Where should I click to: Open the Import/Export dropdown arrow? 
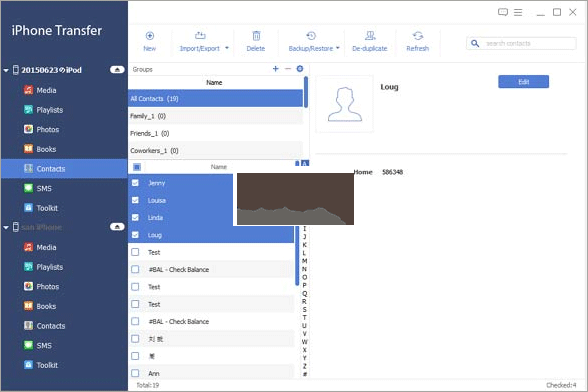tap(227, 48)
